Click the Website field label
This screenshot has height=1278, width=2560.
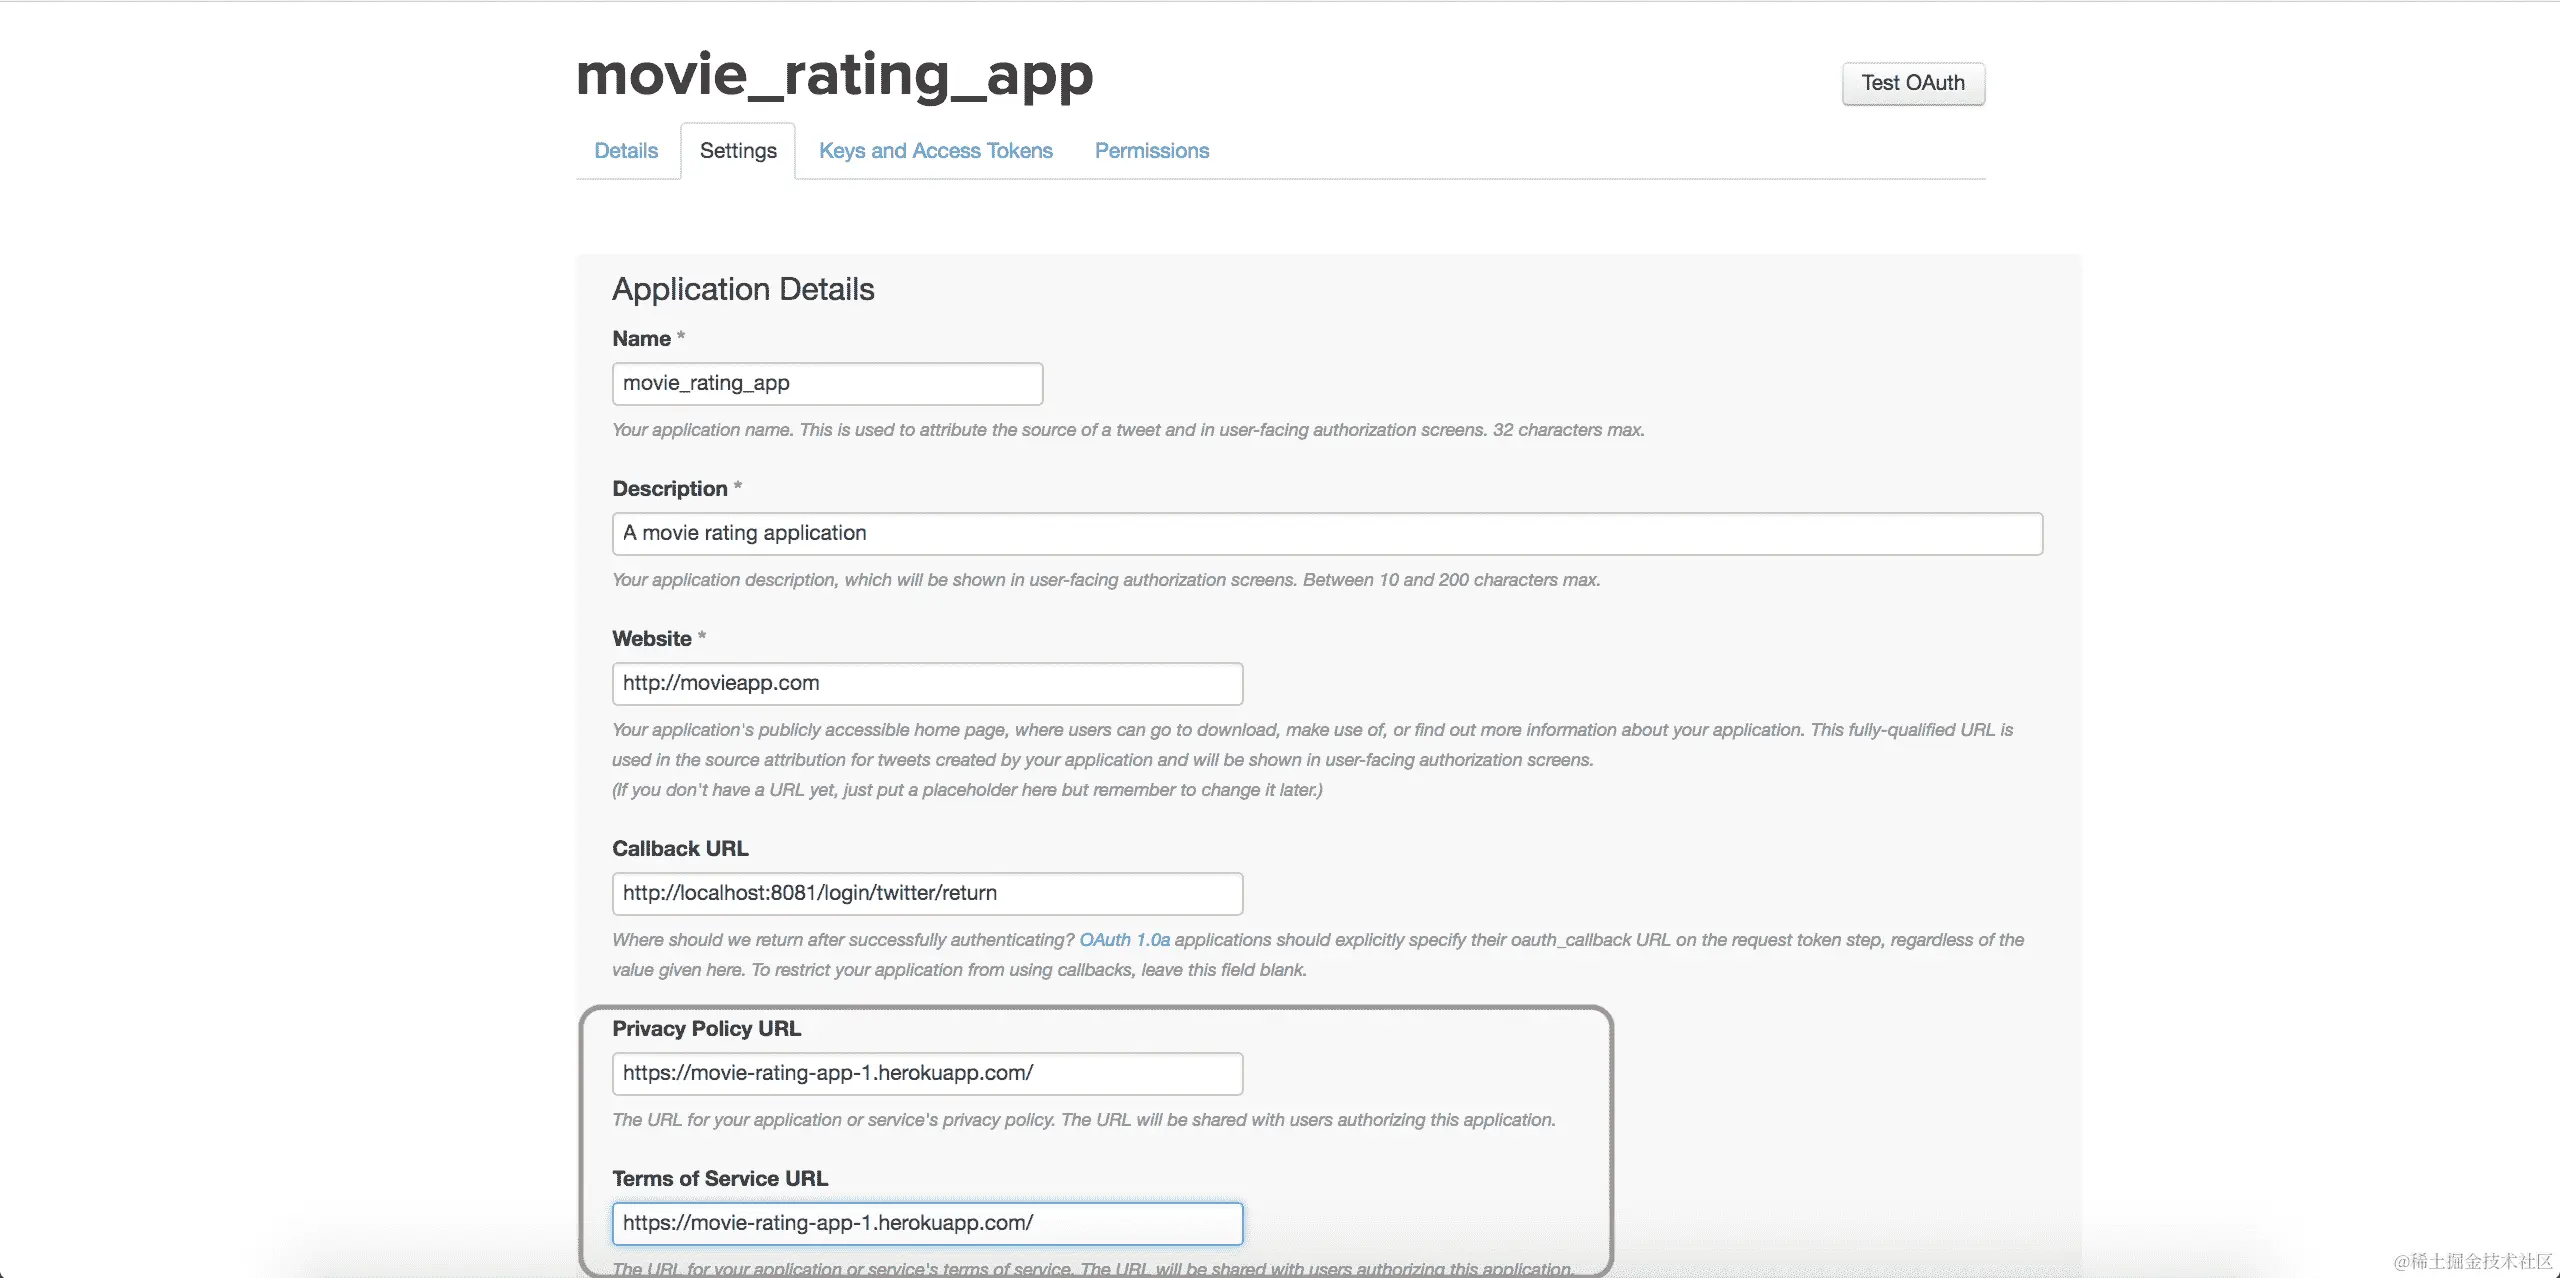(651, 639)
